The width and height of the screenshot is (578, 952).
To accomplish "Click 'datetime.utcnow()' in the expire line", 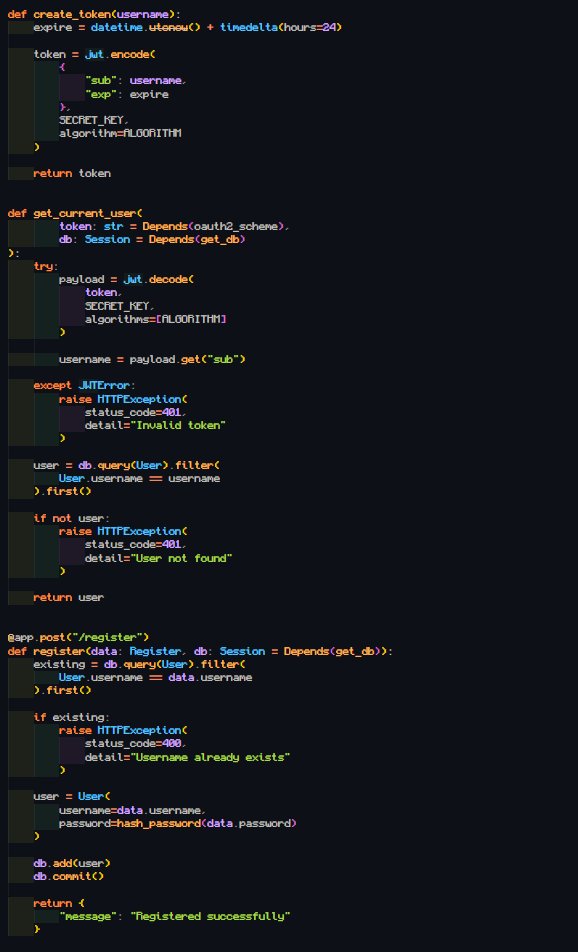I will click(x=145, y=27).
